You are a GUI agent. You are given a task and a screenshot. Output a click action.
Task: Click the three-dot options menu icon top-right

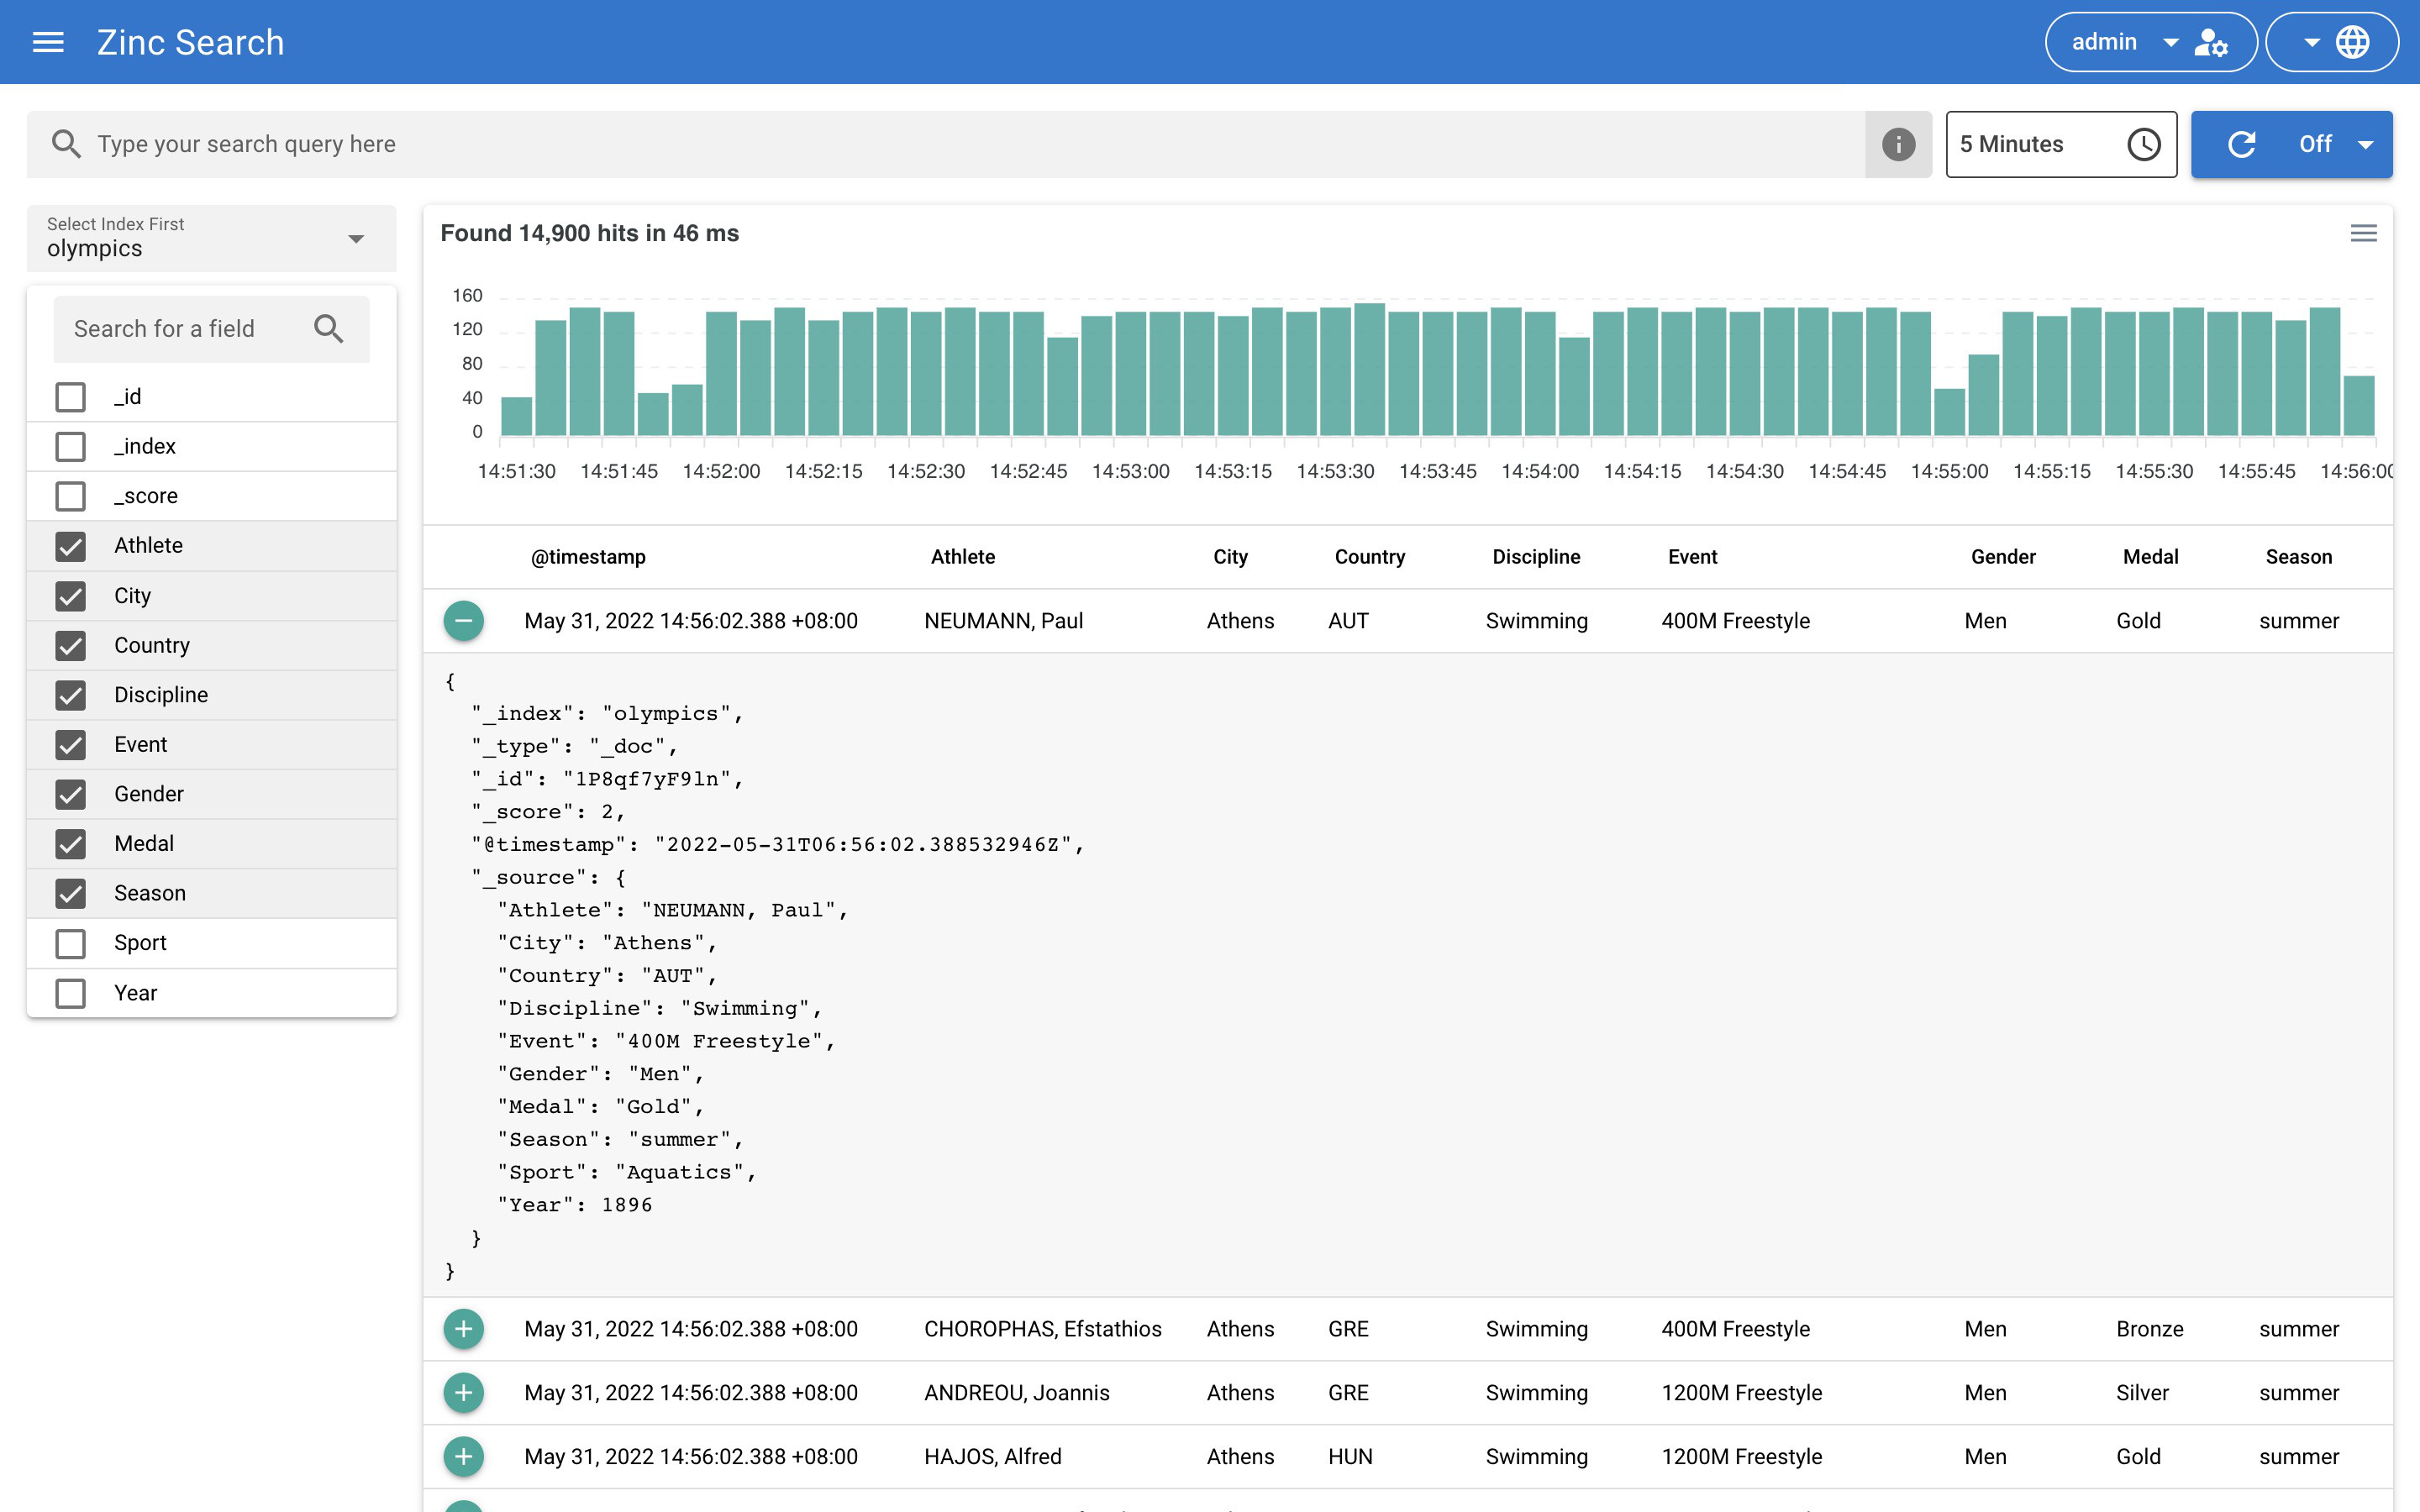2363,232
